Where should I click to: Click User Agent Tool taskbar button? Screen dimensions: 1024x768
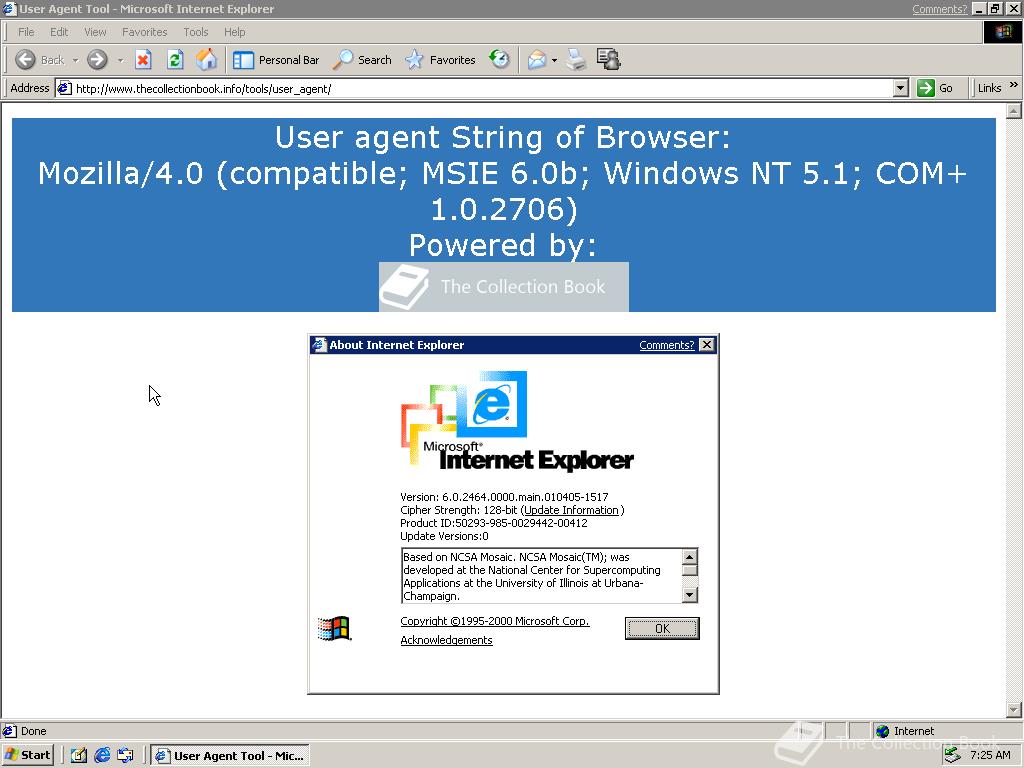(x=230, y=756)
